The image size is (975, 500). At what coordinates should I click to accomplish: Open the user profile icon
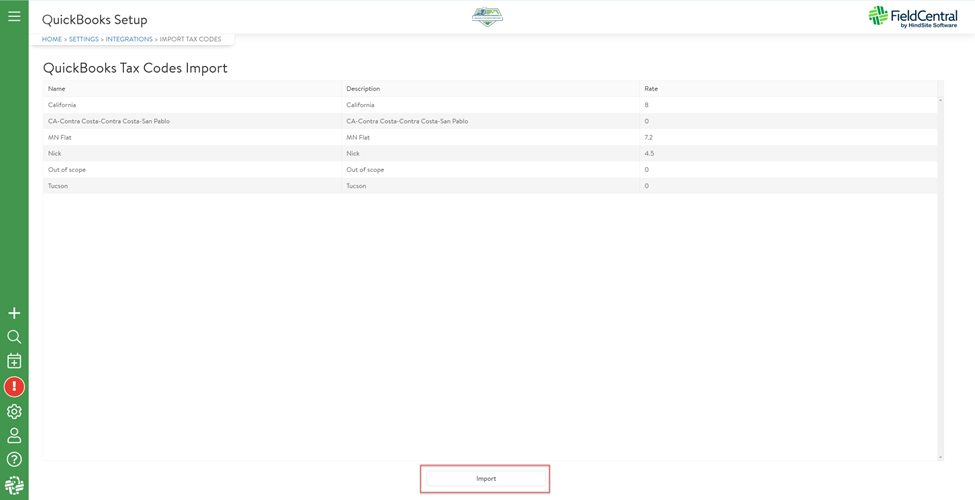[14, 436]
